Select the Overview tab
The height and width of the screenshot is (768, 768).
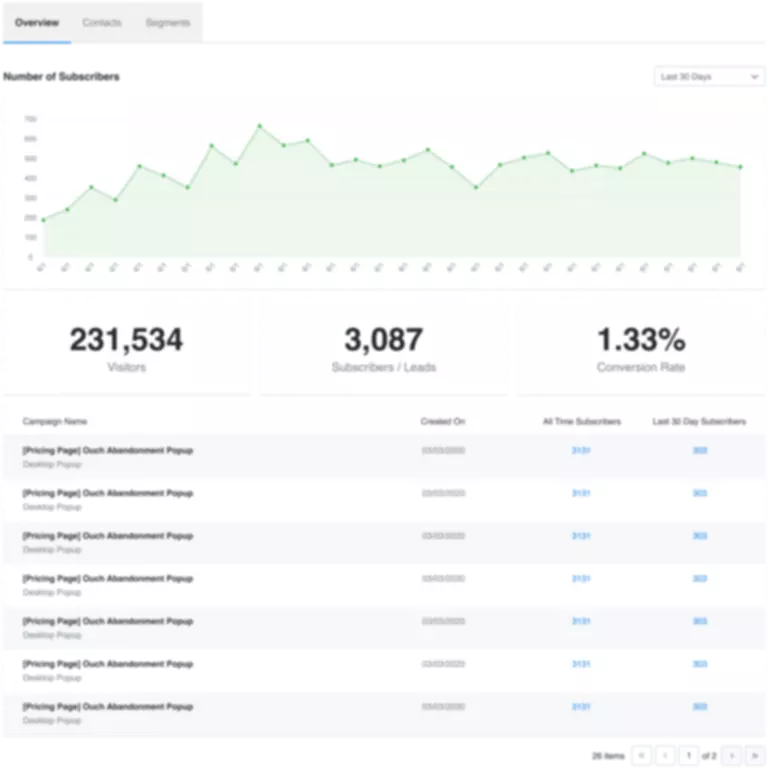(37, 22)
